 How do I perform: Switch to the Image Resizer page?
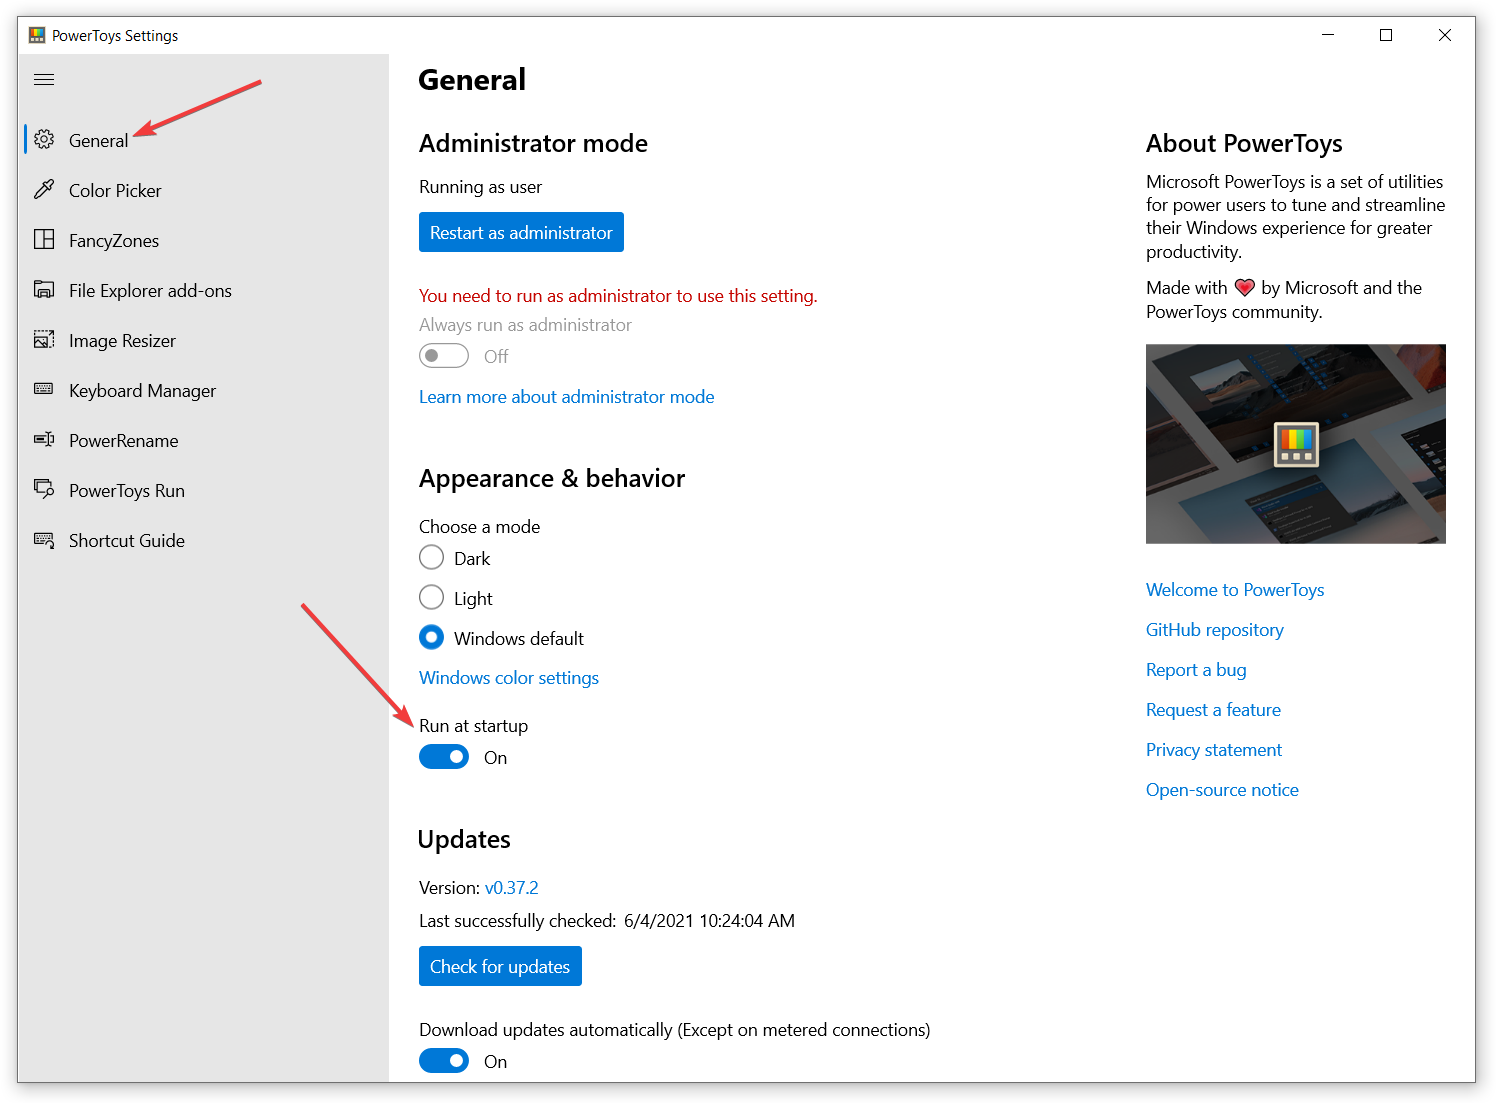click(204, 340)
